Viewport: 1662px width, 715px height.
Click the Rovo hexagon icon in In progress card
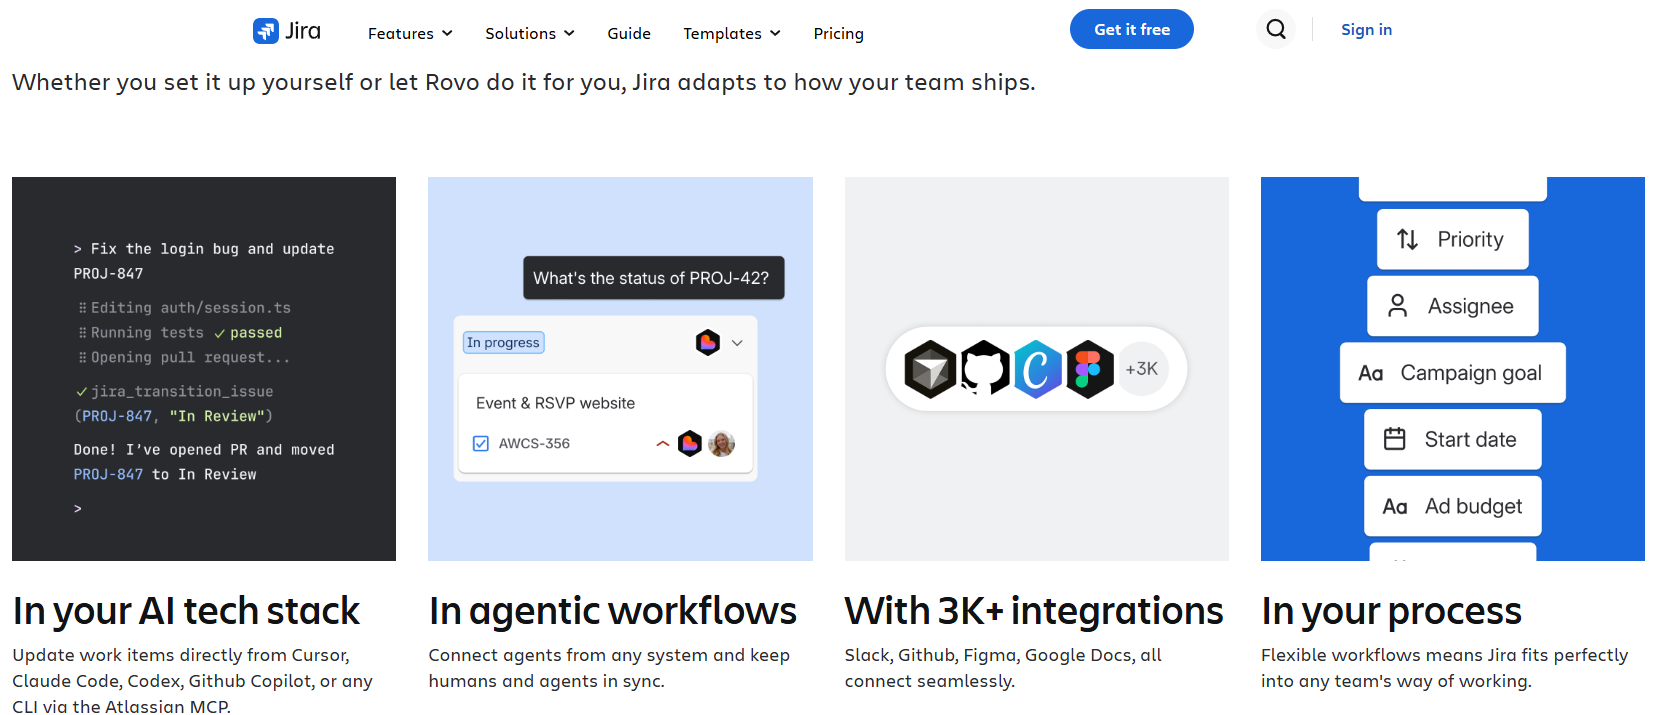(x=708, y=342)
